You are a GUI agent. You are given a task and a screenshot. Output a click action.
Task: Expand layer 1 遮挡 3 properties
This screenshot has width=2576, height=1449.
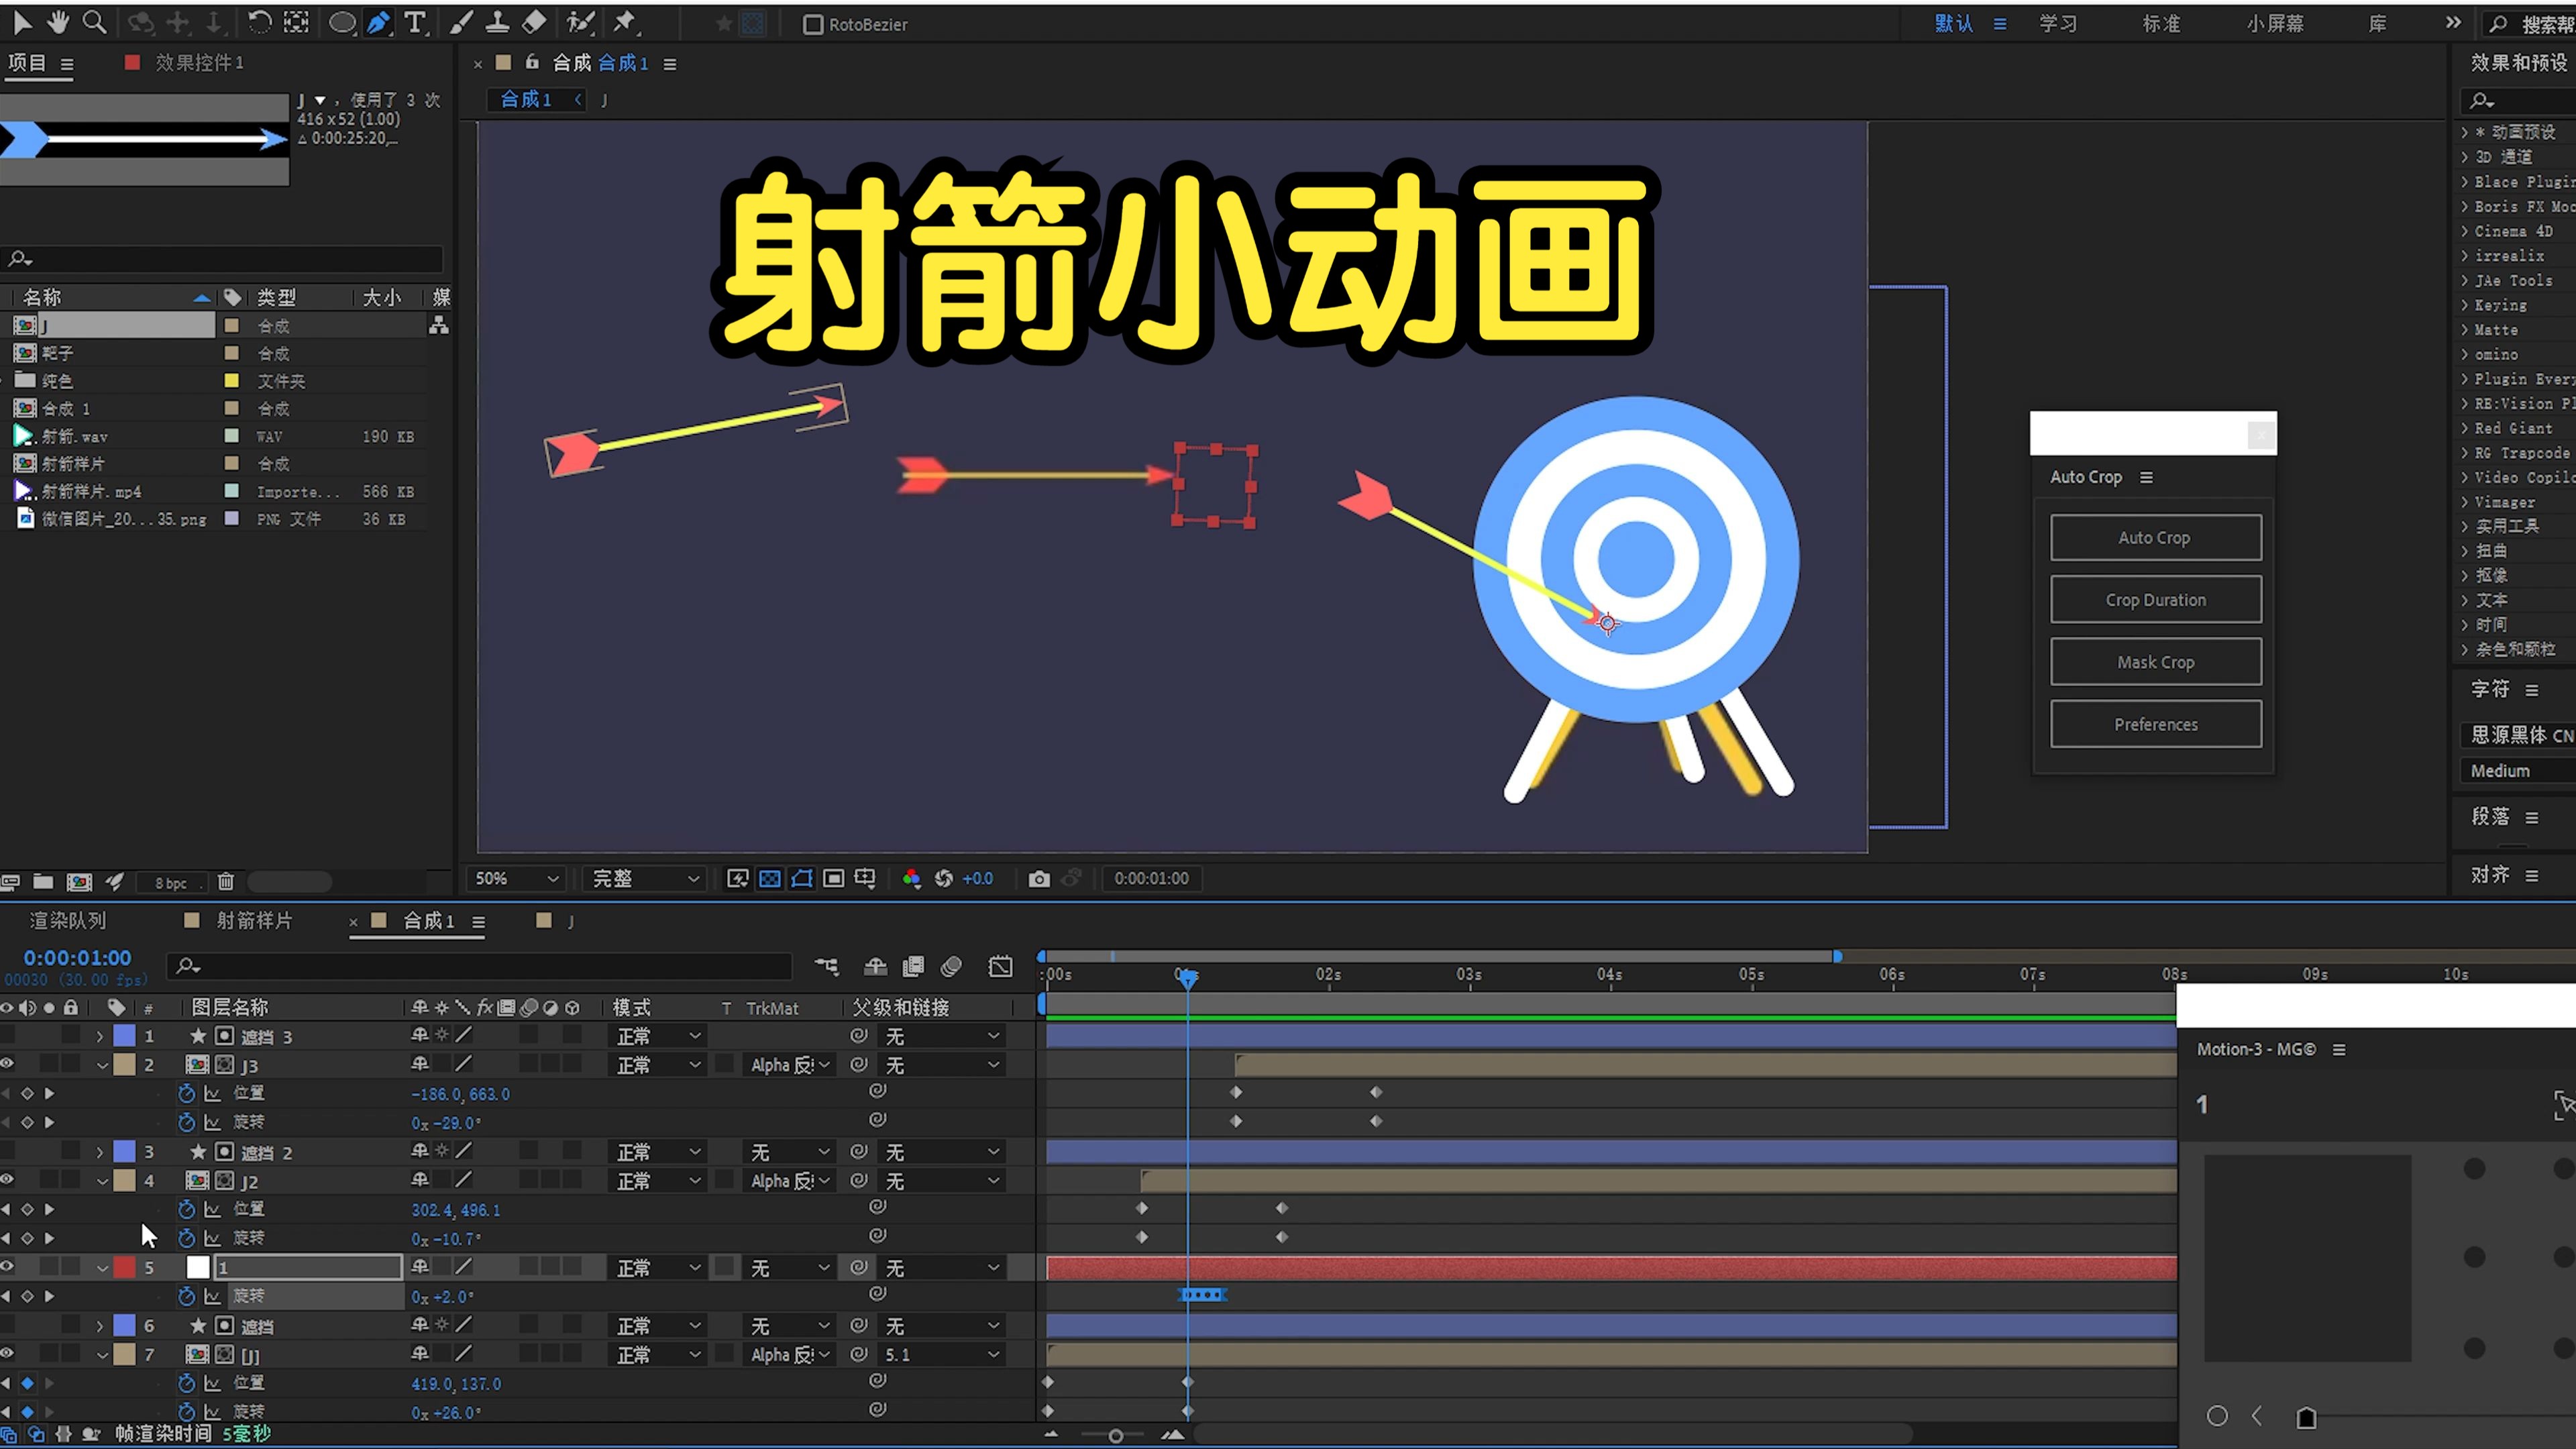click(100, 1036)
